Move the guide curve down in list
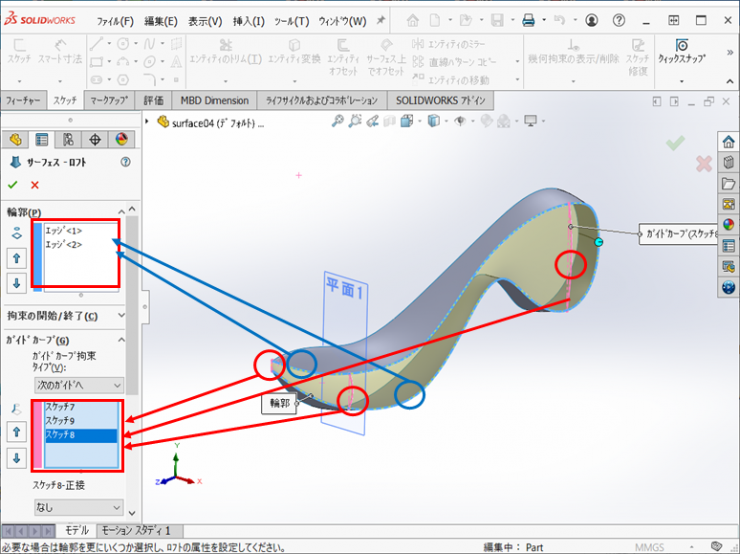 point(17,458)
